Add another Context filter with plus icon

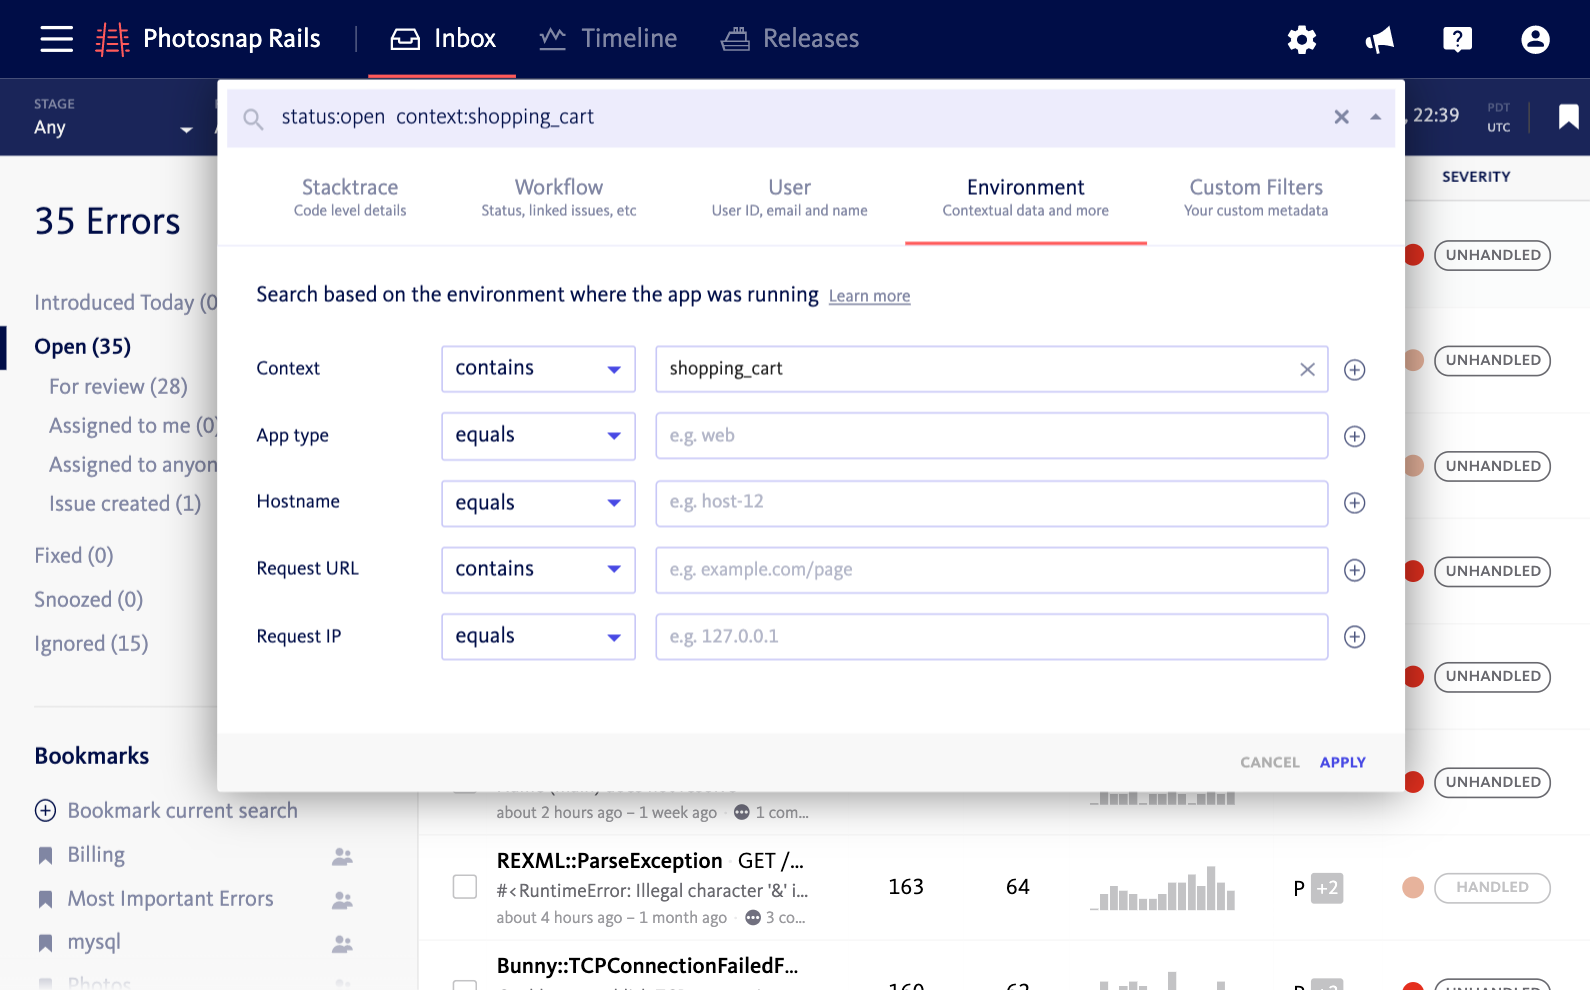1354,369
